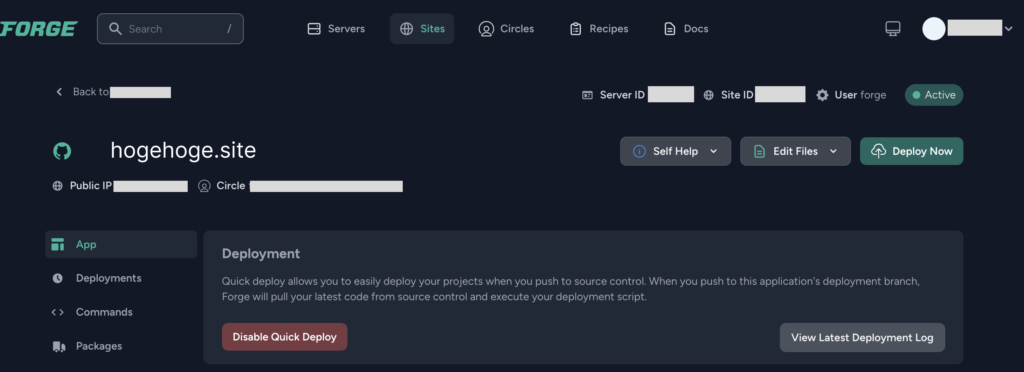Viewport: 1024px width, 372px height.
Task: Click the Public IP globe icon
Action: click(x=57, y=186)
